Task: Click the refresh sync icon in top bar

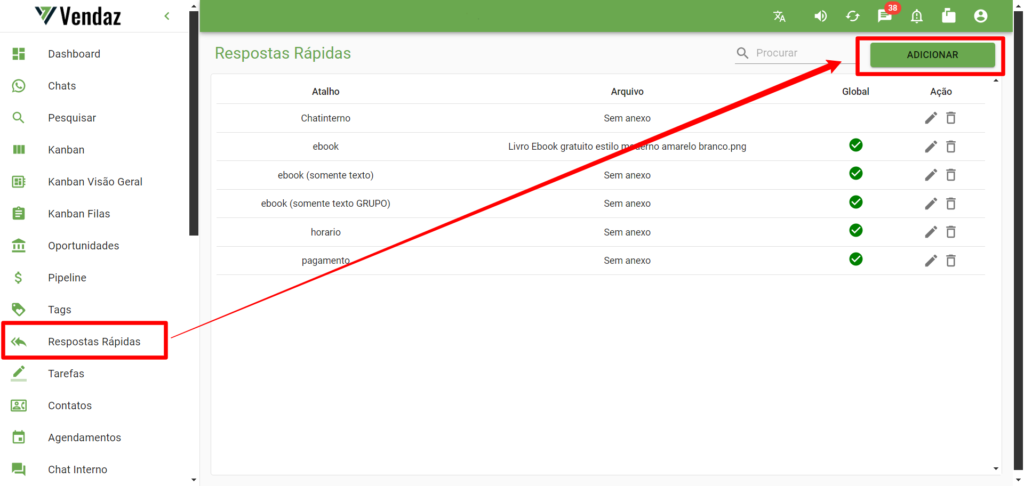Action: (x=852, y=16)
